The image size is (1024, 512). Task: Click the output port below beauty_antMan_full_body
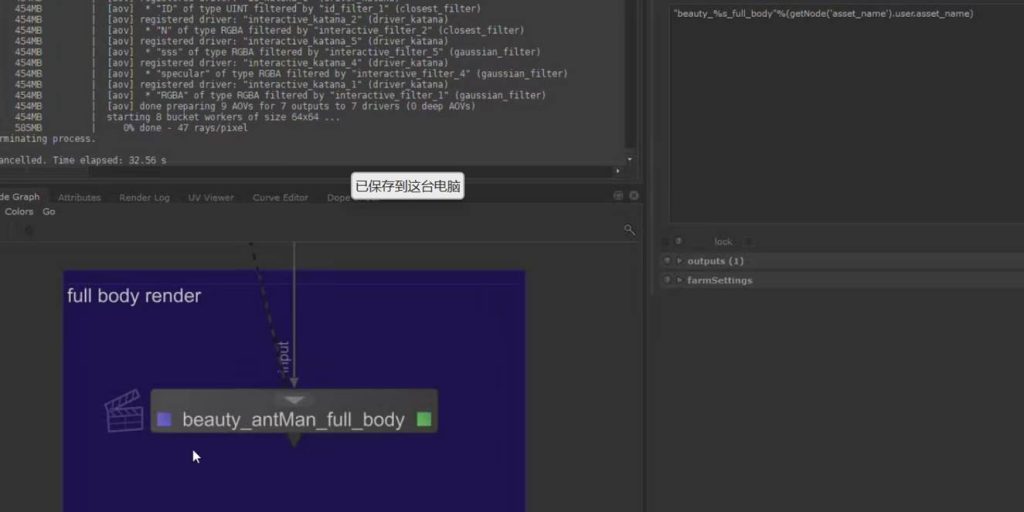[x=294, y=439]
